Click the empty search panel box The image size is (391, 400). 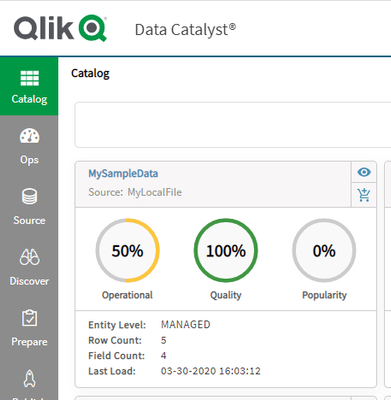coord(233,125)
